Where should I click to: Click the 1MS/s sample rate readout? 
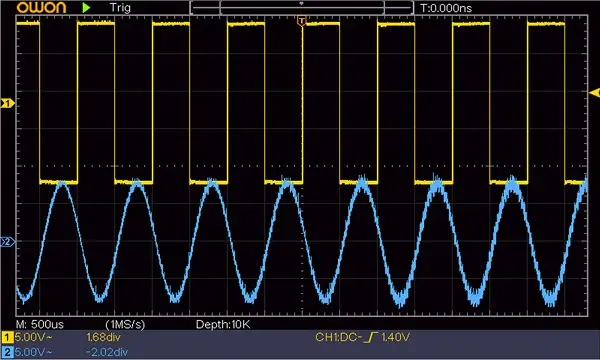[125, 324]
